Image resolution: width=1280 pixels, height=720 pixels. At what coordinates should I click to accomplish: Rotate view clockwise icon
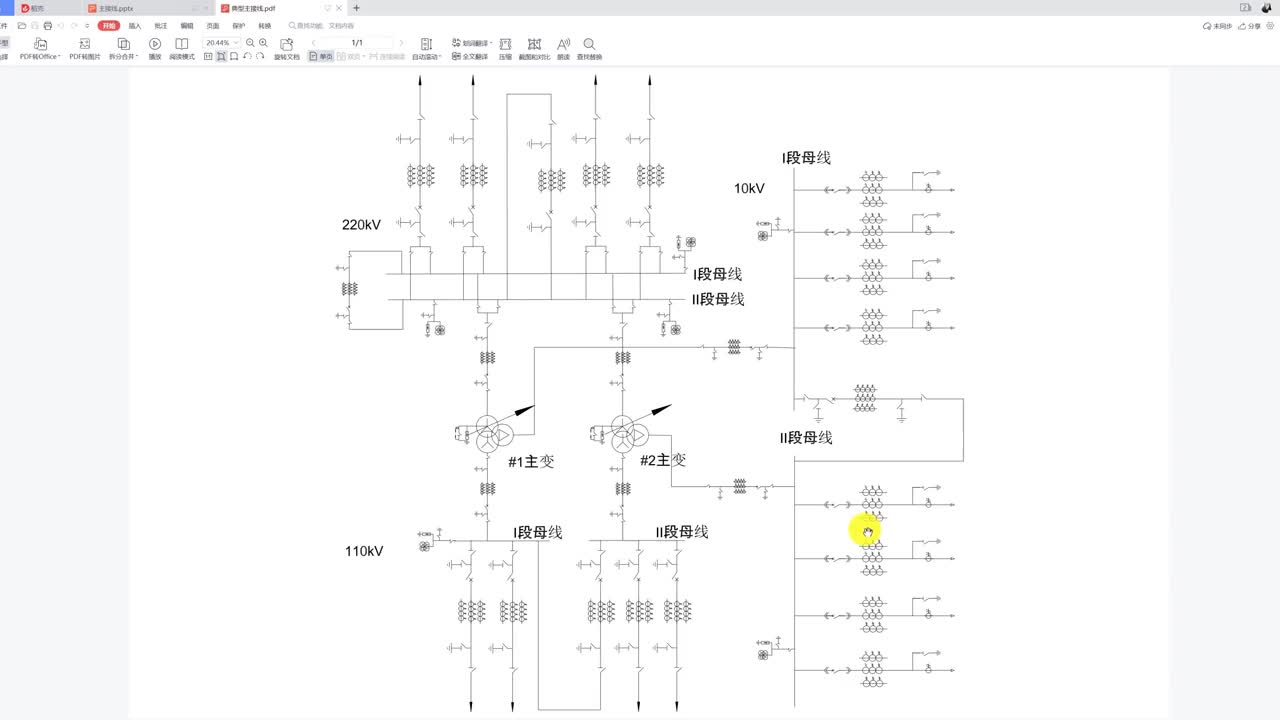(x=260, y=57)
